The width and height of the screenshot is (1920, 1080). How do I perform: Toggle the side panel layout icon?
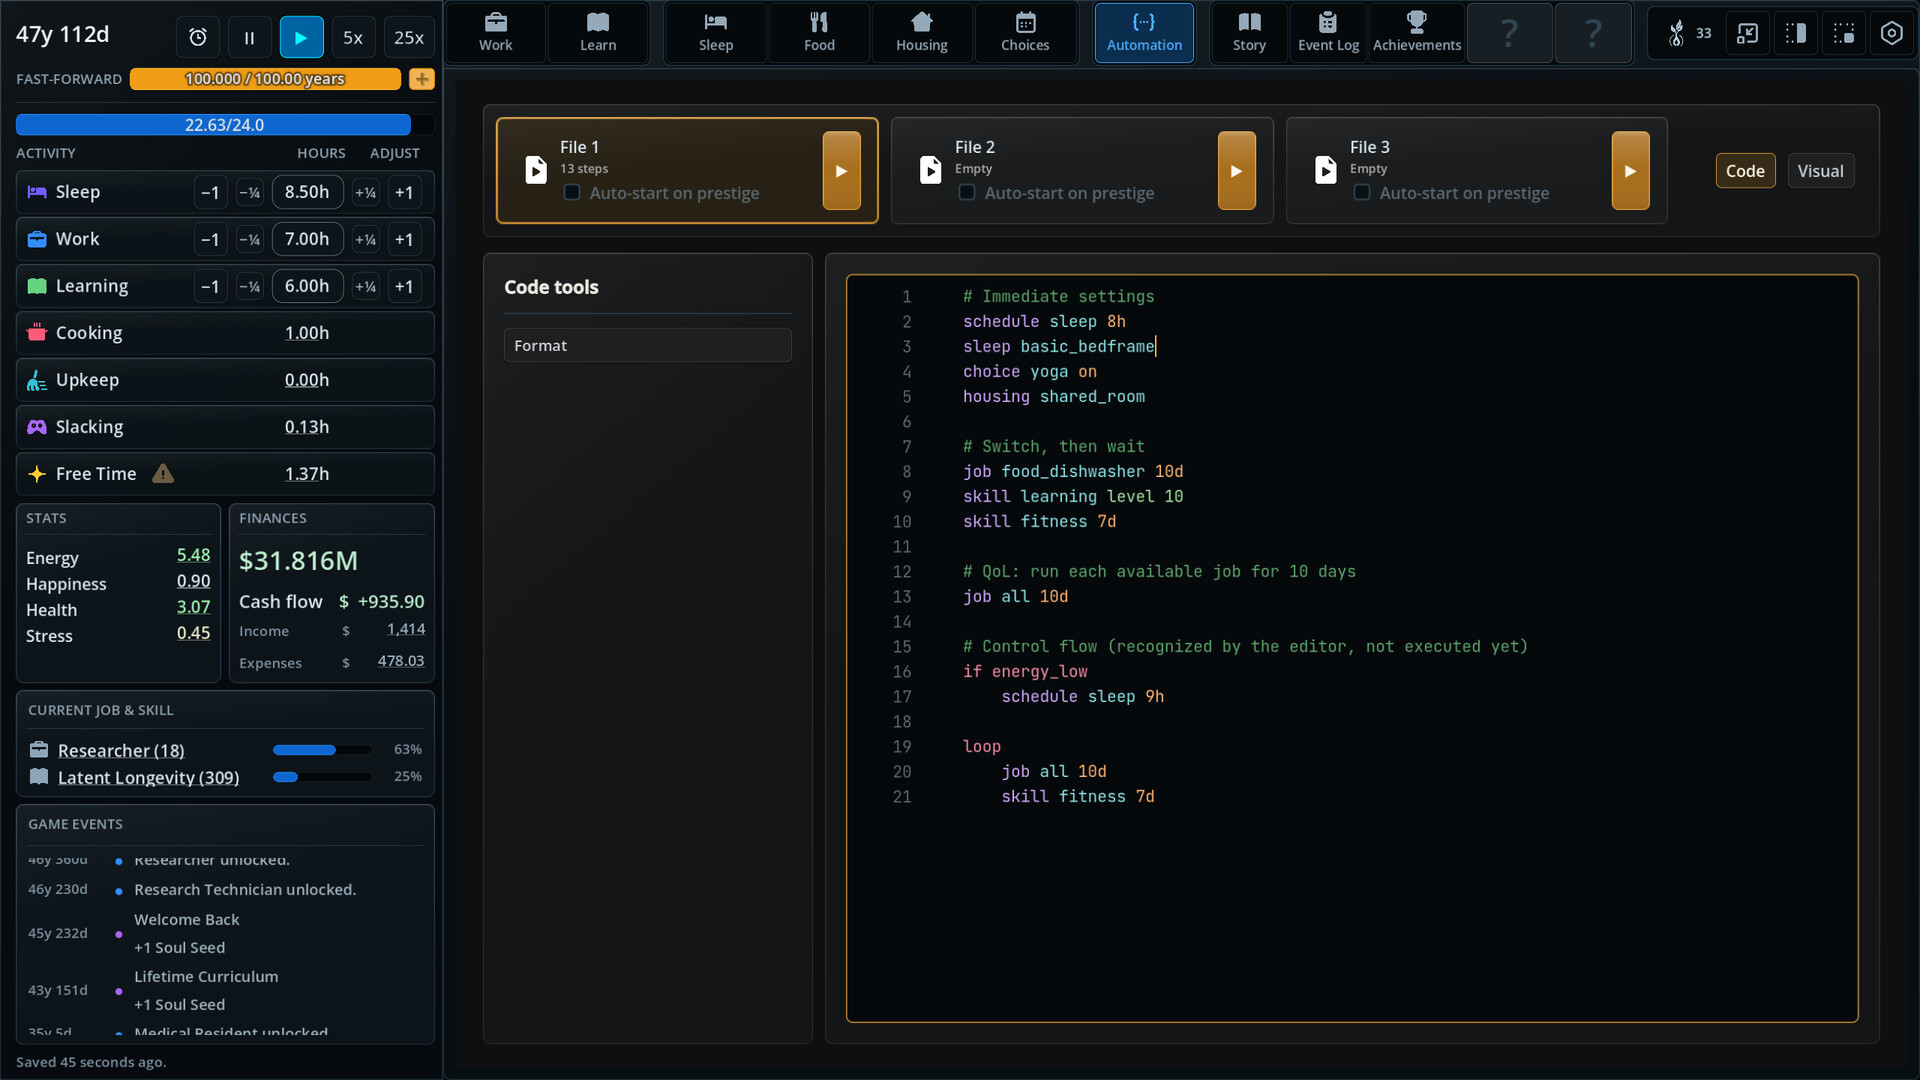click(1796, 33)
